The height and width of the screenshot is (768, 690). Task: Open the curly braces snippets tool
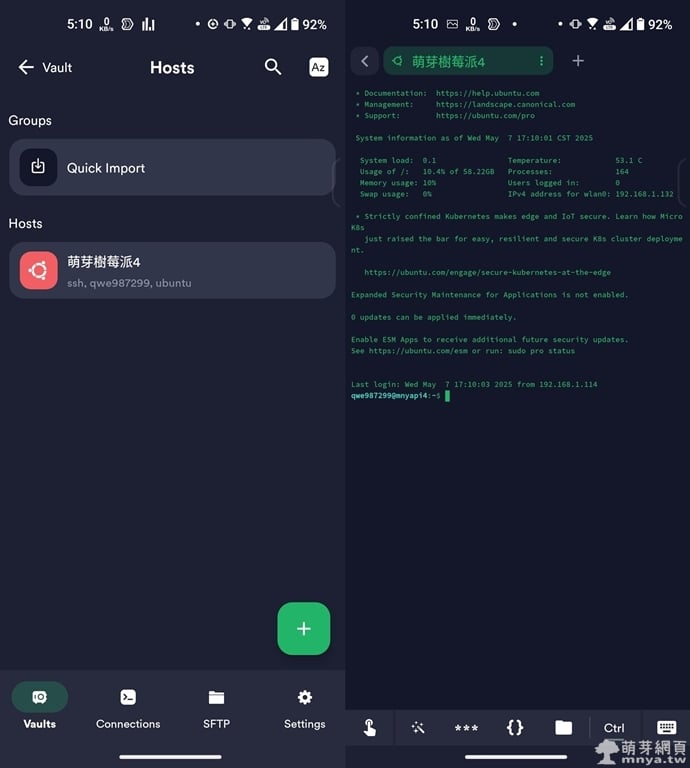coord(515,728)
